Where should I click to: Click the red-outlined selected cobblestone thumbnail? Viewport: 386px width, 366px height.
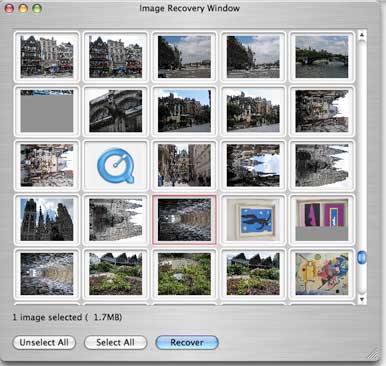click(x=184, y=220)
